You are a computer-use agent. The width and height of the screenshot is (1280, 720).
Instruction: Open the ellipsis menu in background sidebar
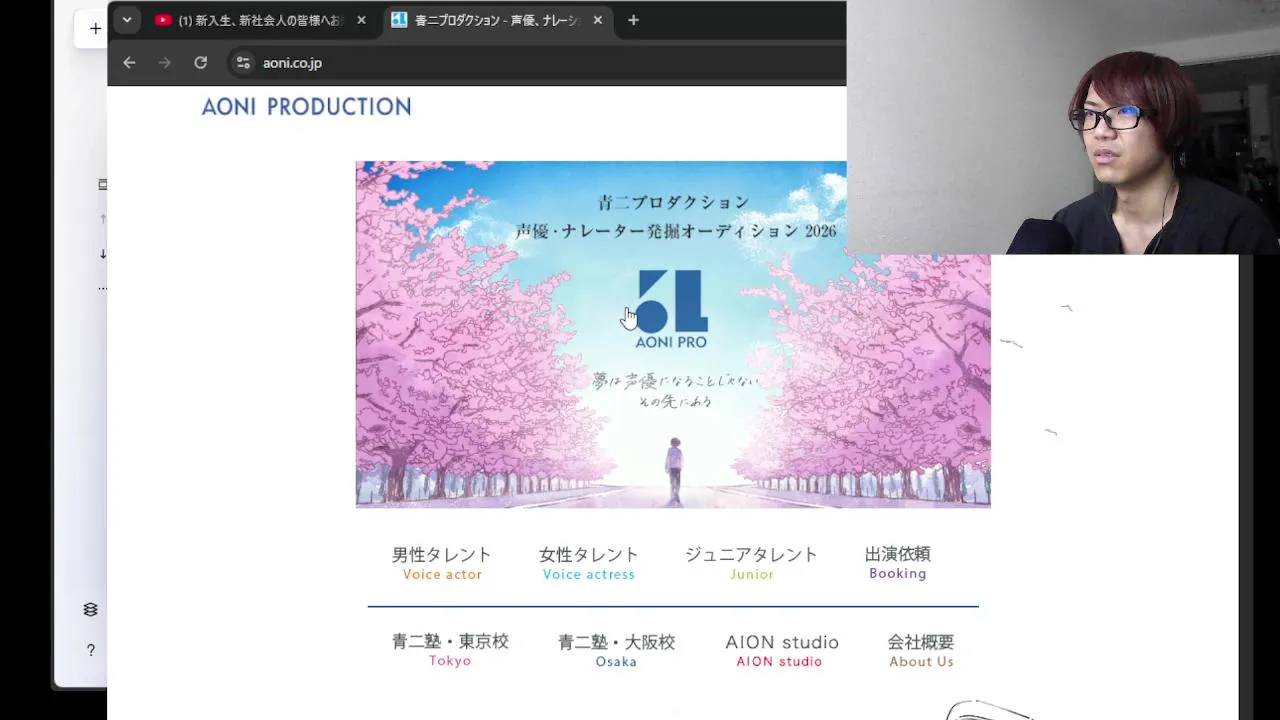click(x=102, y=288)
